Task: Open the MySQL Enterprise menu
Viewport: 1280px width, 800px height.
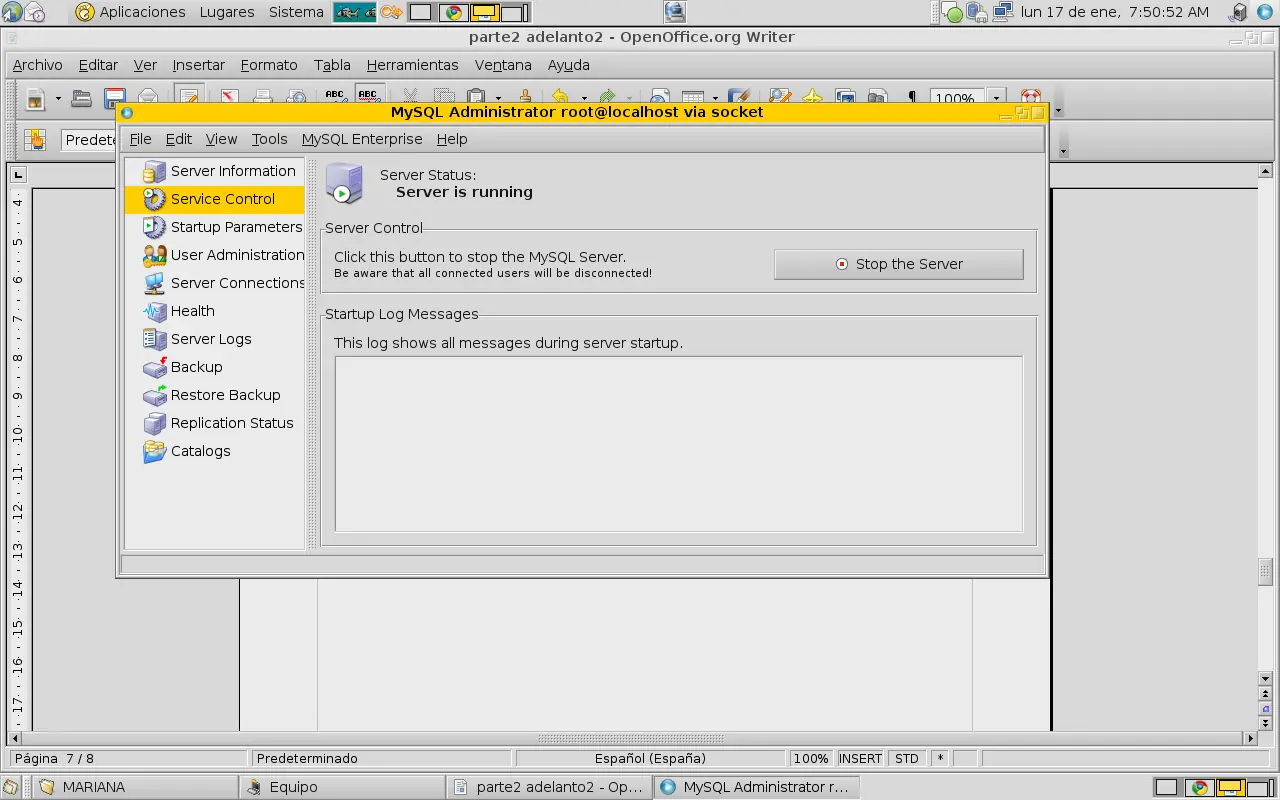Action: point(362,139)
